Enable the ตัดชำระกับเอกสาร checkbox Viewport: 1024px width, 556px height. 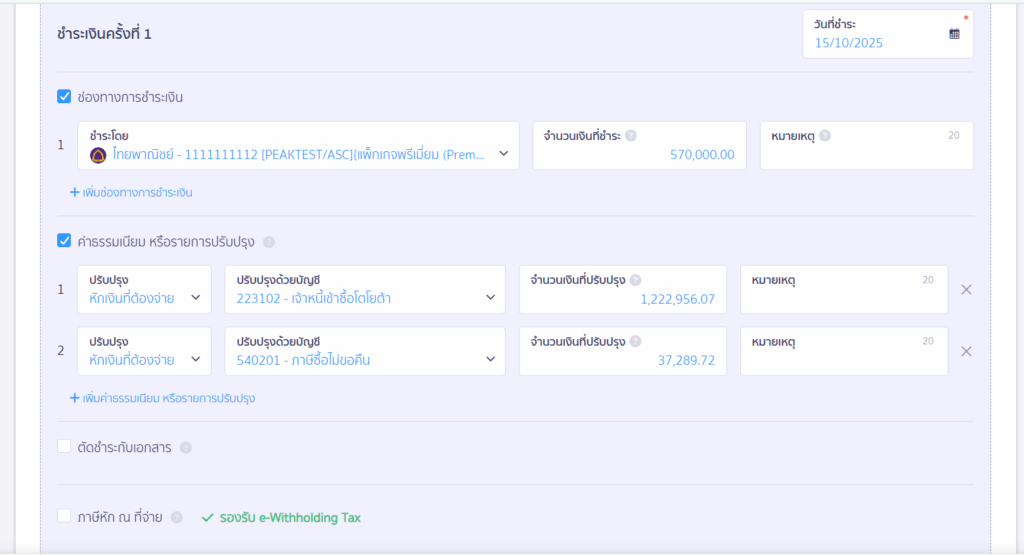pyautogui.click(x=64, y=447)
